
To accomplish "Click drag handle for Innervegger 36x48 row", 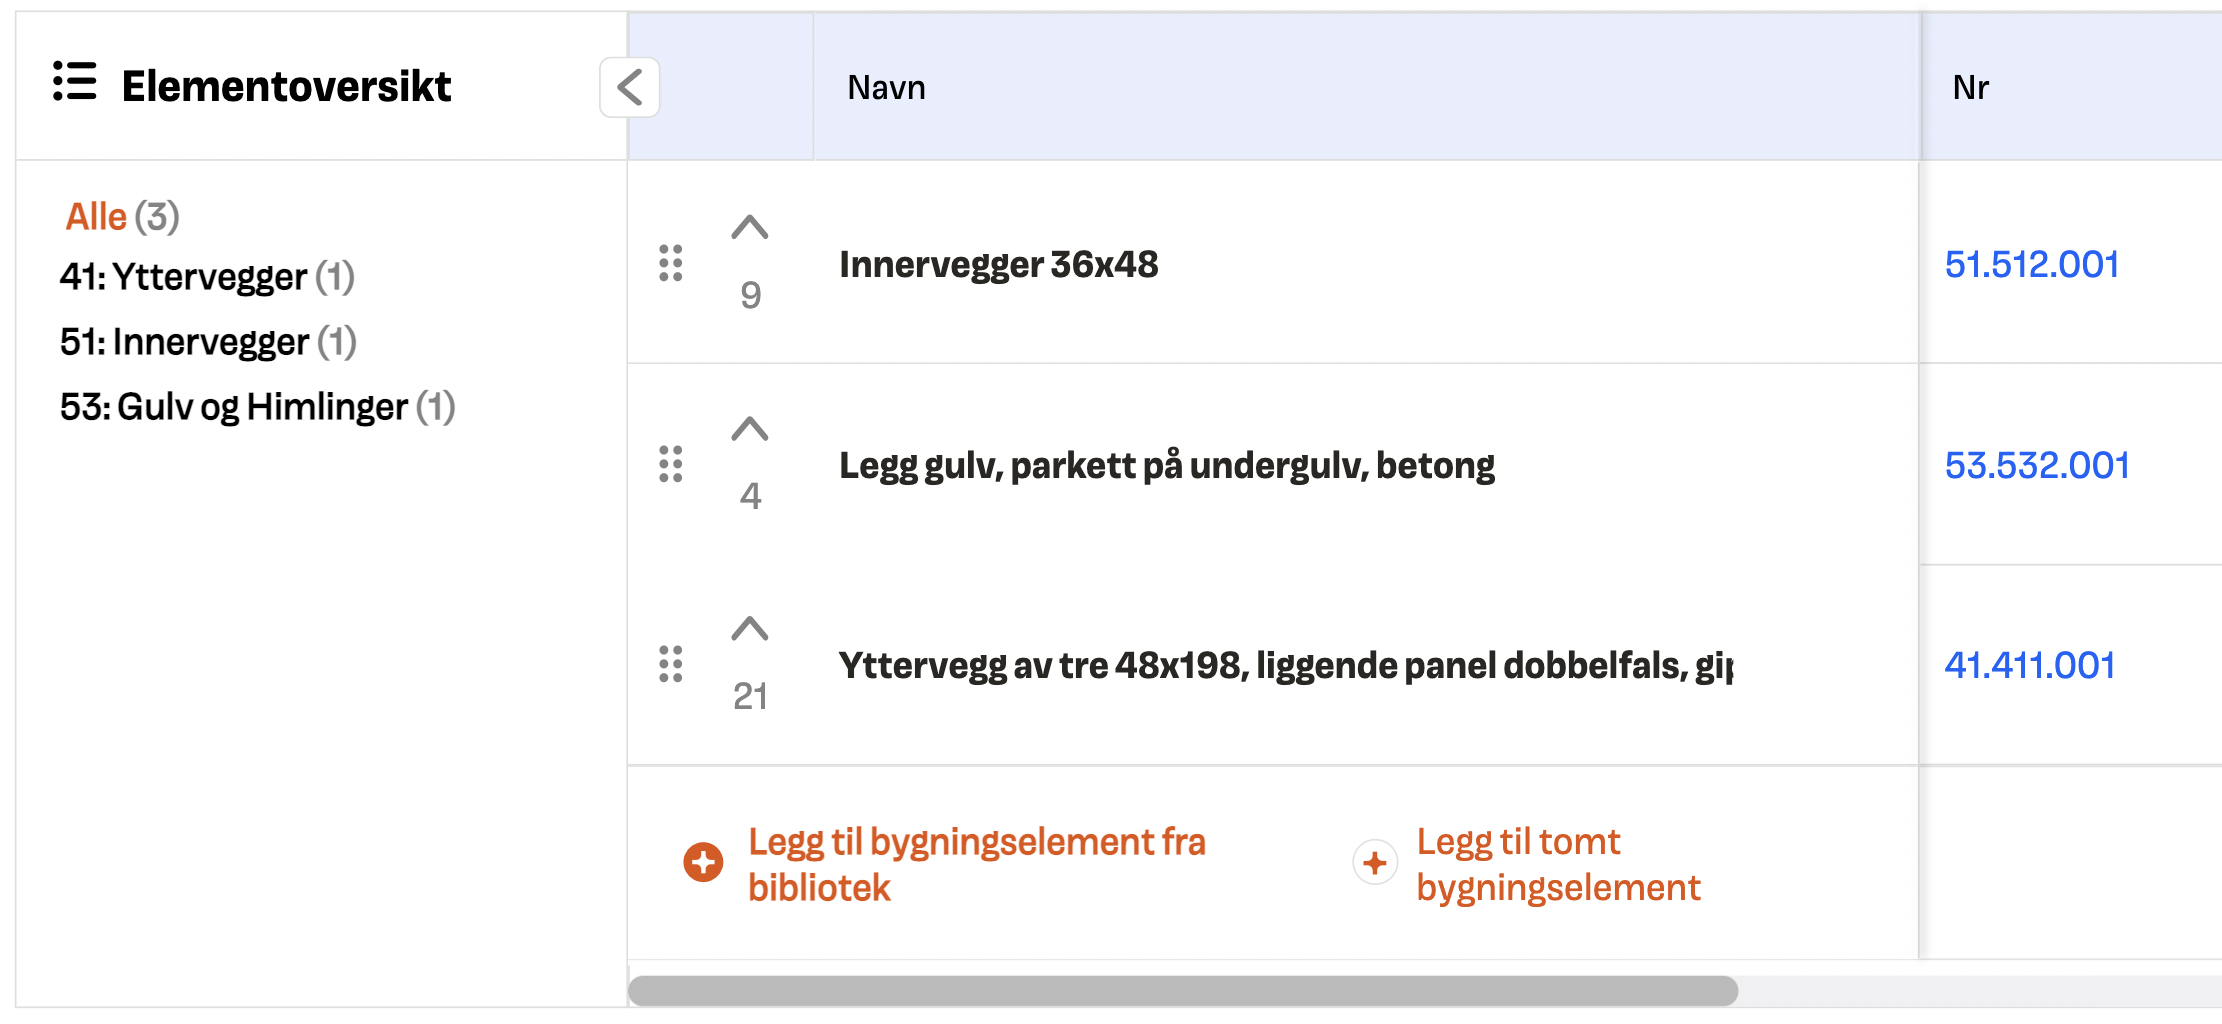I will coord(671,263).
